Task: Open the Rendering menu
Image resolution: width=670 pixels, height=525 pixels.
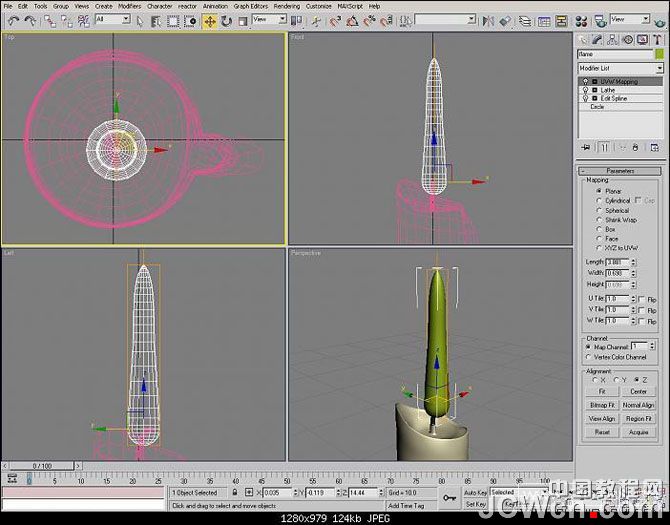Action: (x=286, y=6)
